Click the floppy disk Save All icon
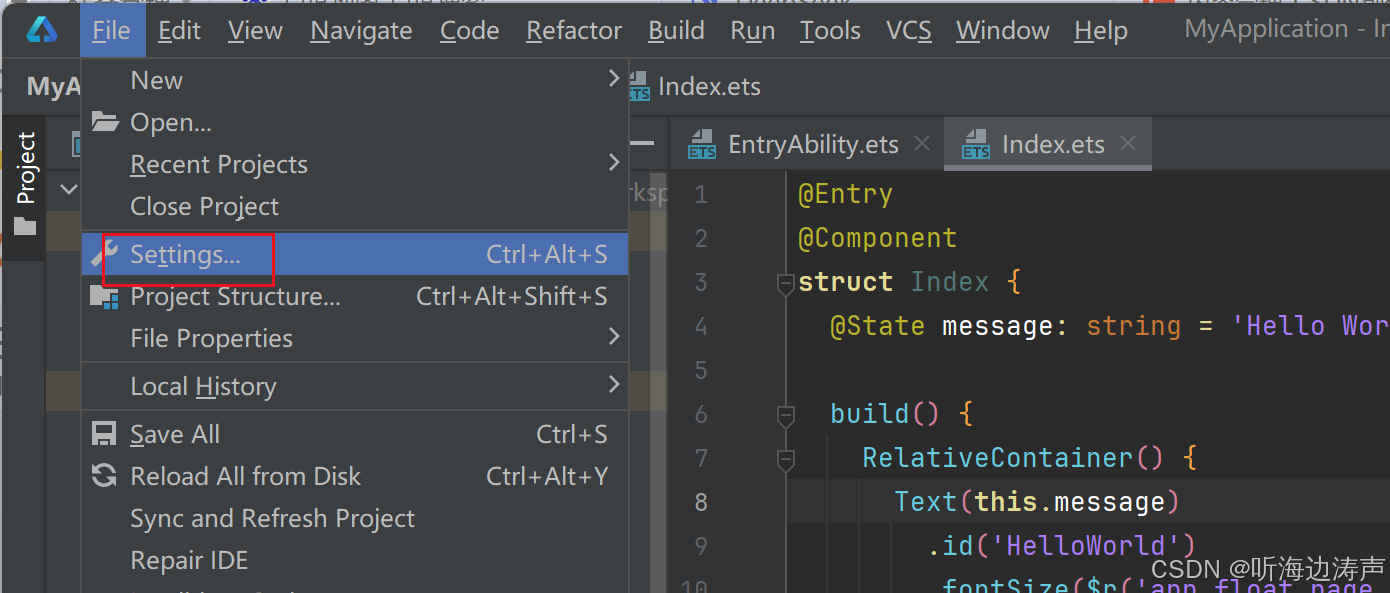This screenshot has width=1390, height=593. click(104, 434)
